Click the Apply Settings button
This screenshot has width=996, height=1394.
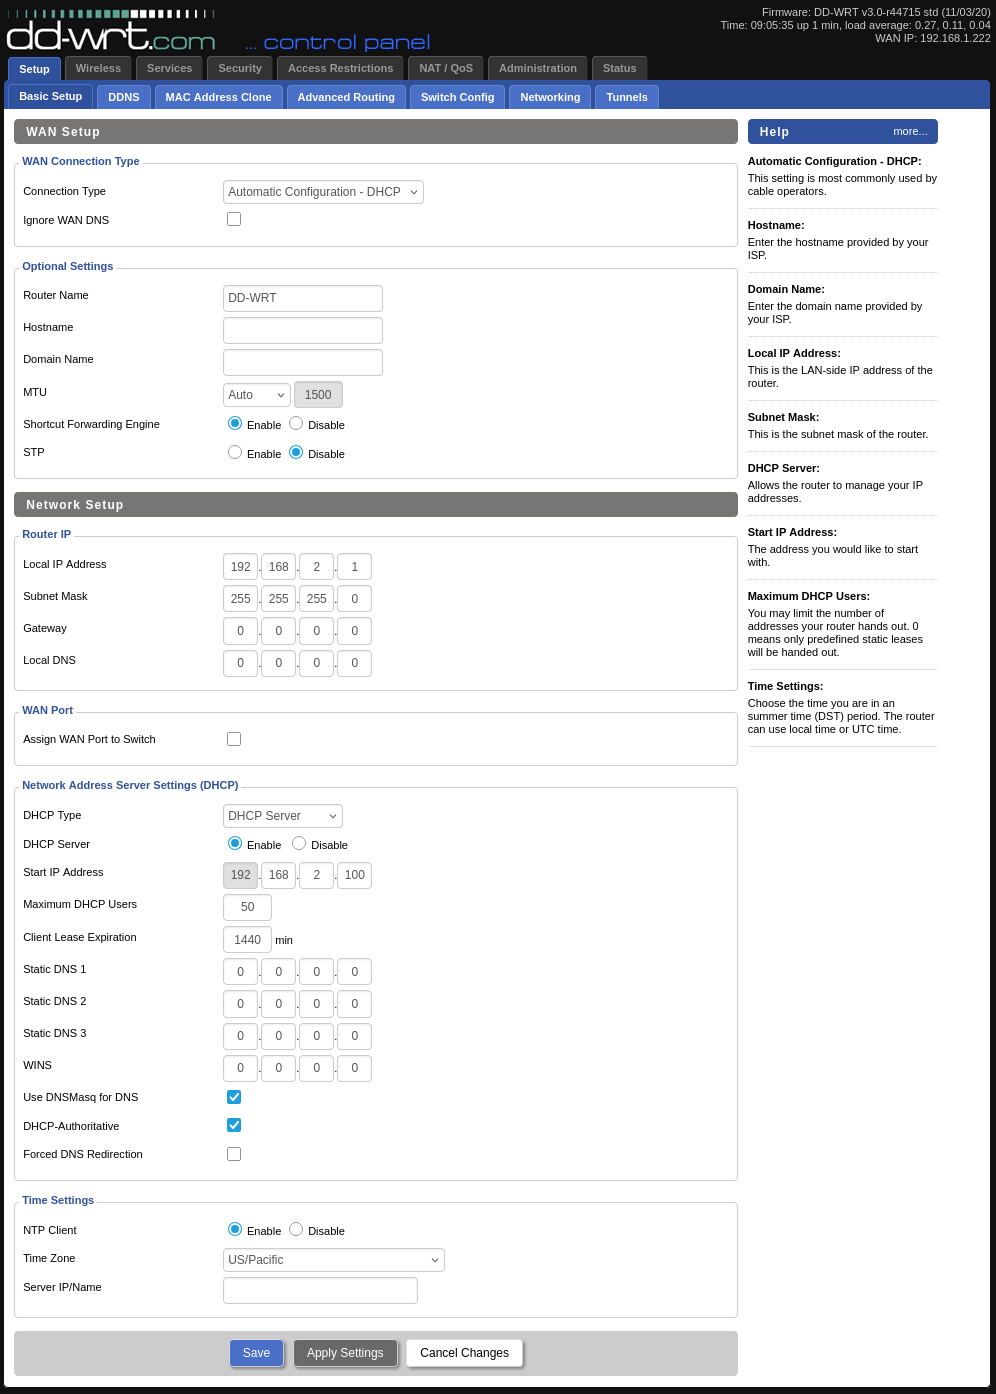pos(345,1353)
